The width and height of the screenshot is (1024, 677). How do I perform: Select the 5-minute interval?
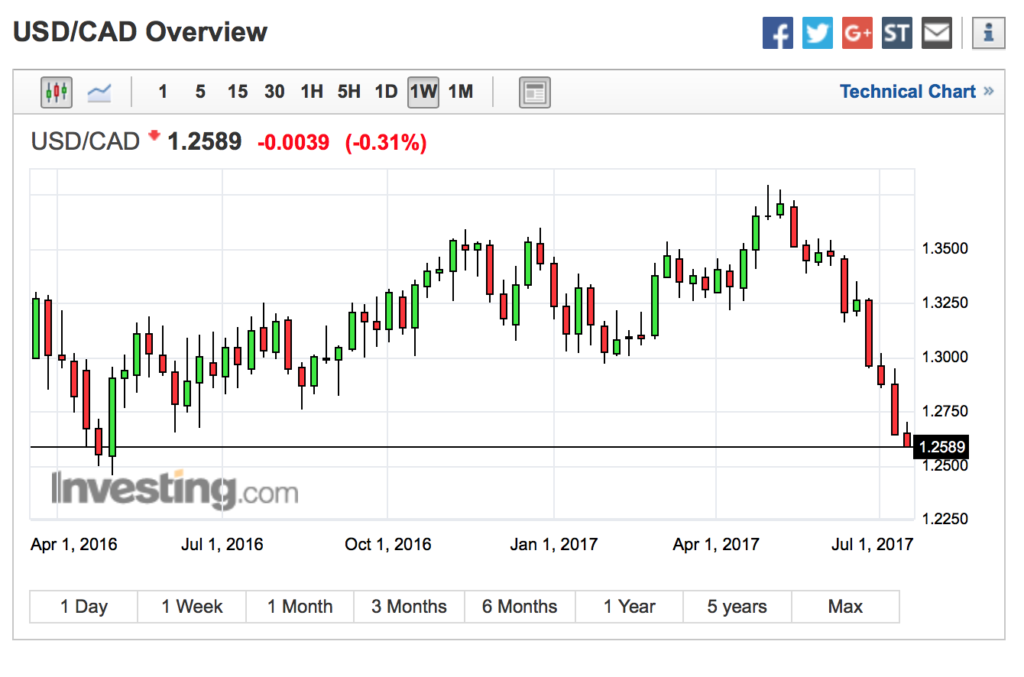(x=200, y=92)
